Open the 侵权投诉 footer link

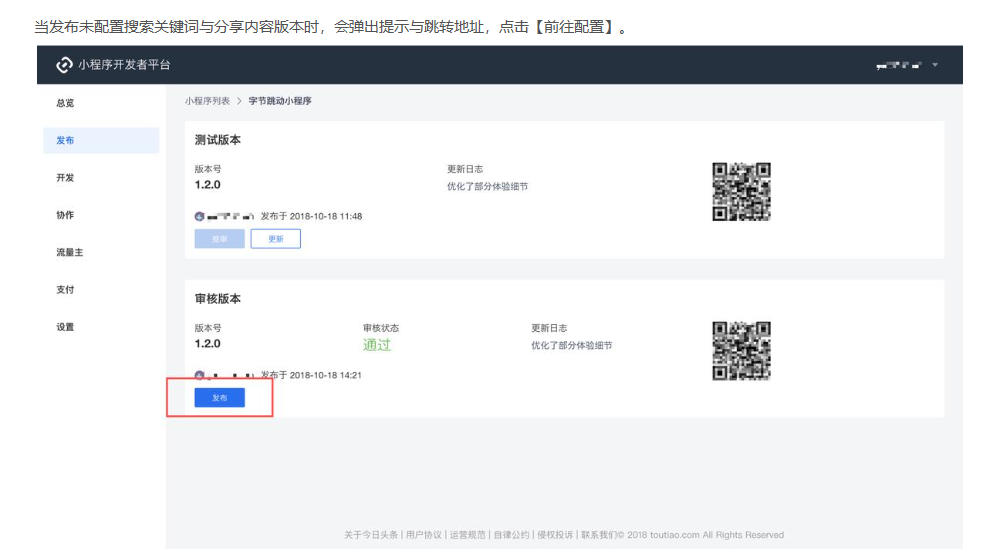[555, 535]
